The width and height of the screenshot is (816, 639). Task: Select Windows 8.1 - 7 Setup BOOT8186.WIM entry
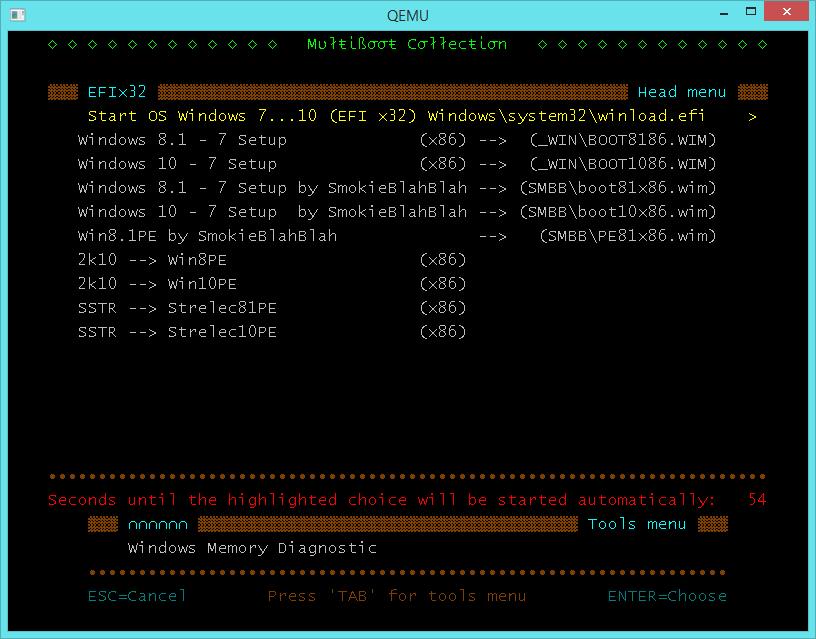(x=397, y=140)
